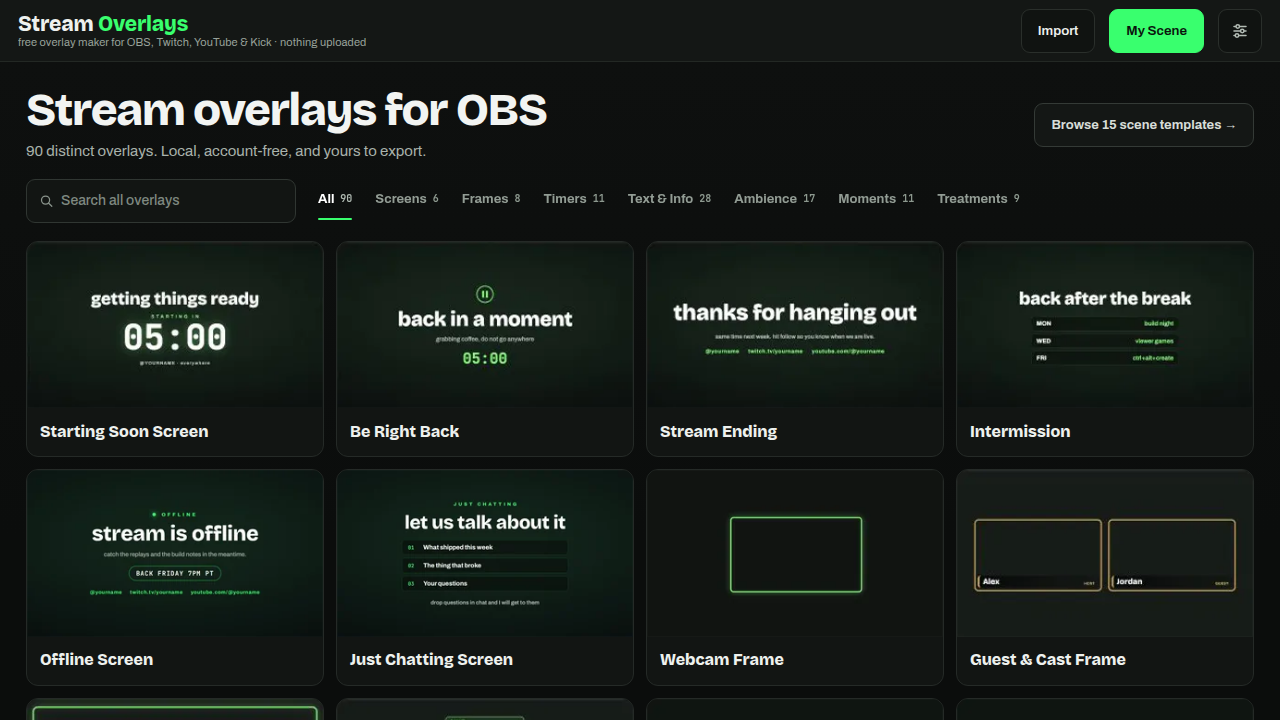Click the Import button
1280x720 pixels.
tap(1058, 31)
